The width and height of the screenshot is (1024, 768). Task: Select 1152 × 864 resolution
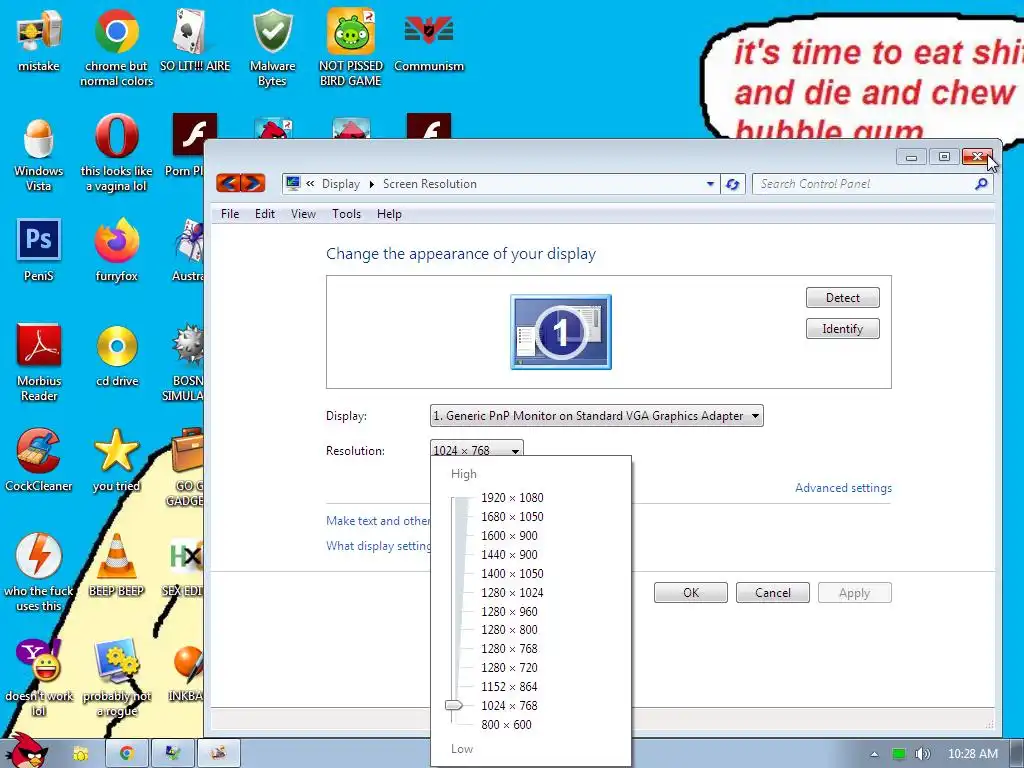click(509, 686)
